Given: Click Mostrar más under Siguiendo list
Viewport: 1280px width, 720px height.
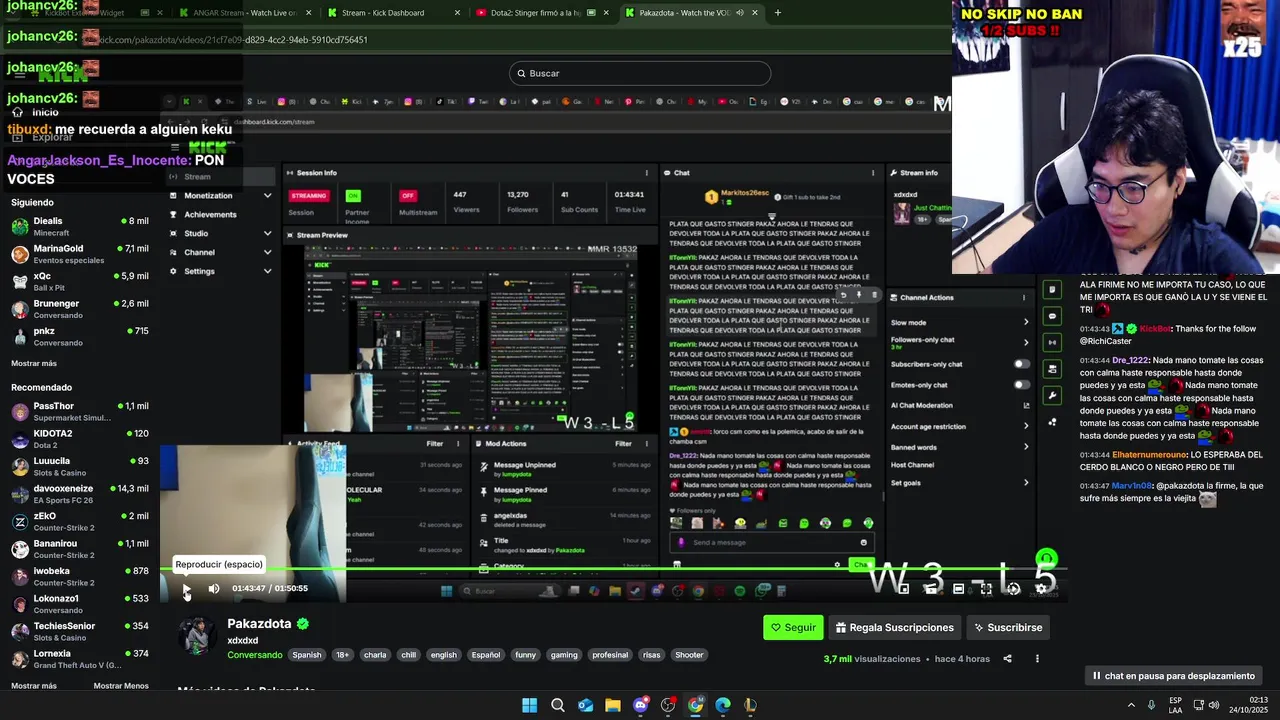Looking at the screenshot, I should click(x=34, y=364).
